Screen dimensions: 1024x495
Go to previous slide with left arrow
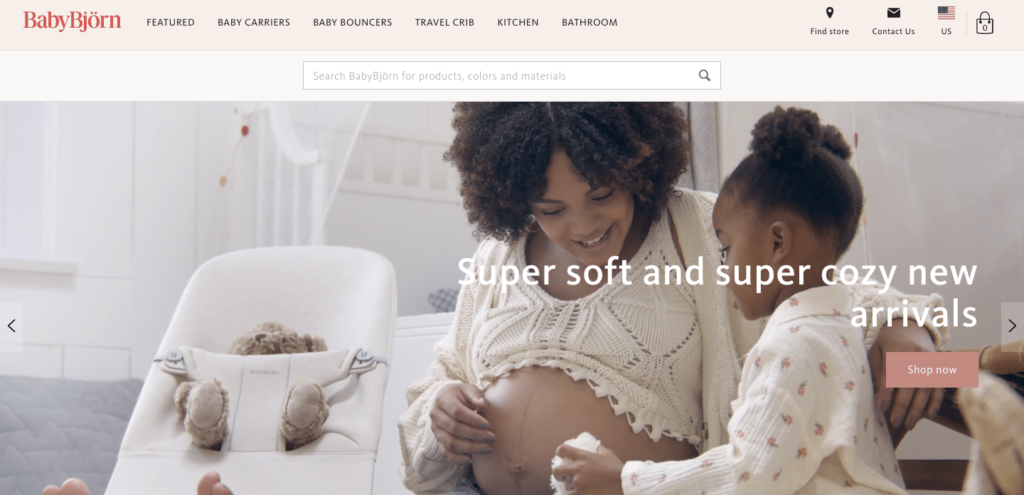11,326
